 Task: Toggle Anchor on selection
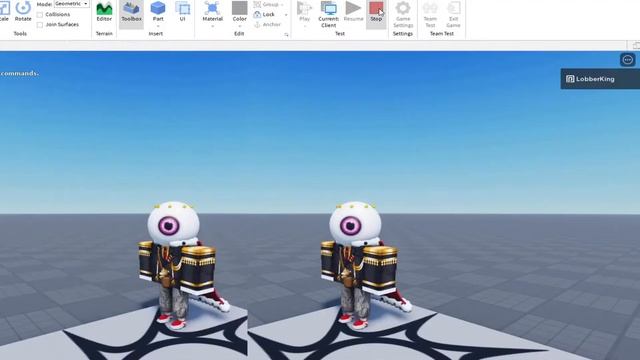click(x=267, y=24)
